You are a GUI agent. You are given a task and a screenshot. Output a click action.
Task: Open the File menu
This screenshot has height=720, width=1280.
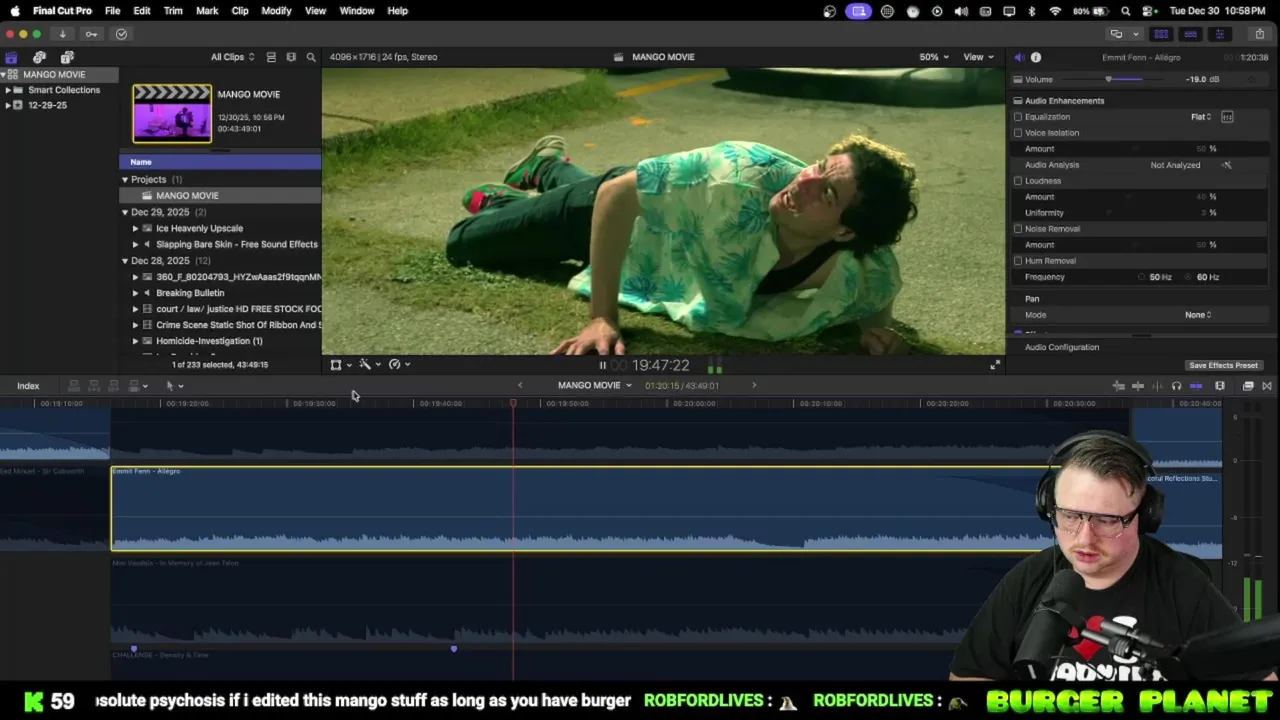(x=113, y=11)
